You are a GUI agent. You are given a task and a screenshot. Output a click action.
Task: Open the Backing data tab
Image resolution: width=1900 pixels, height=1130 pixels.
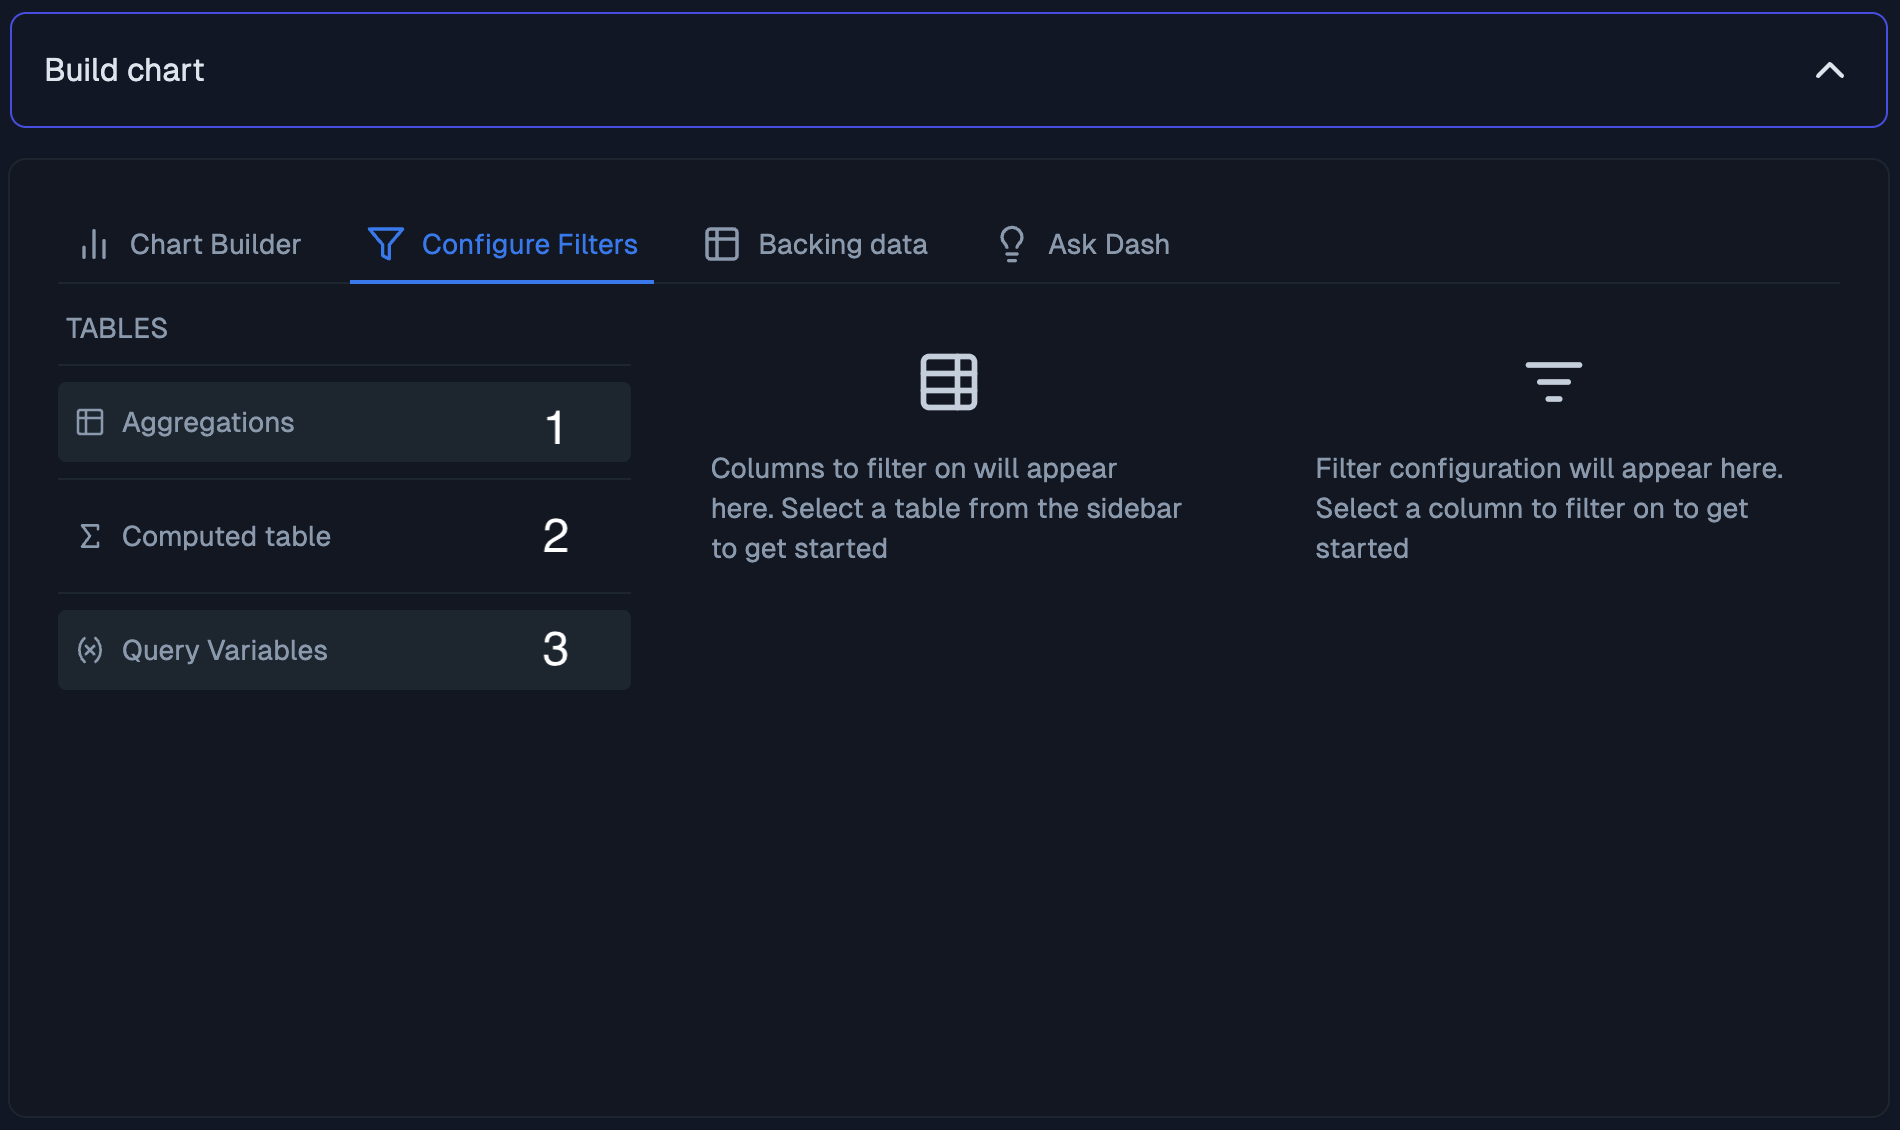tap(843, 243)
